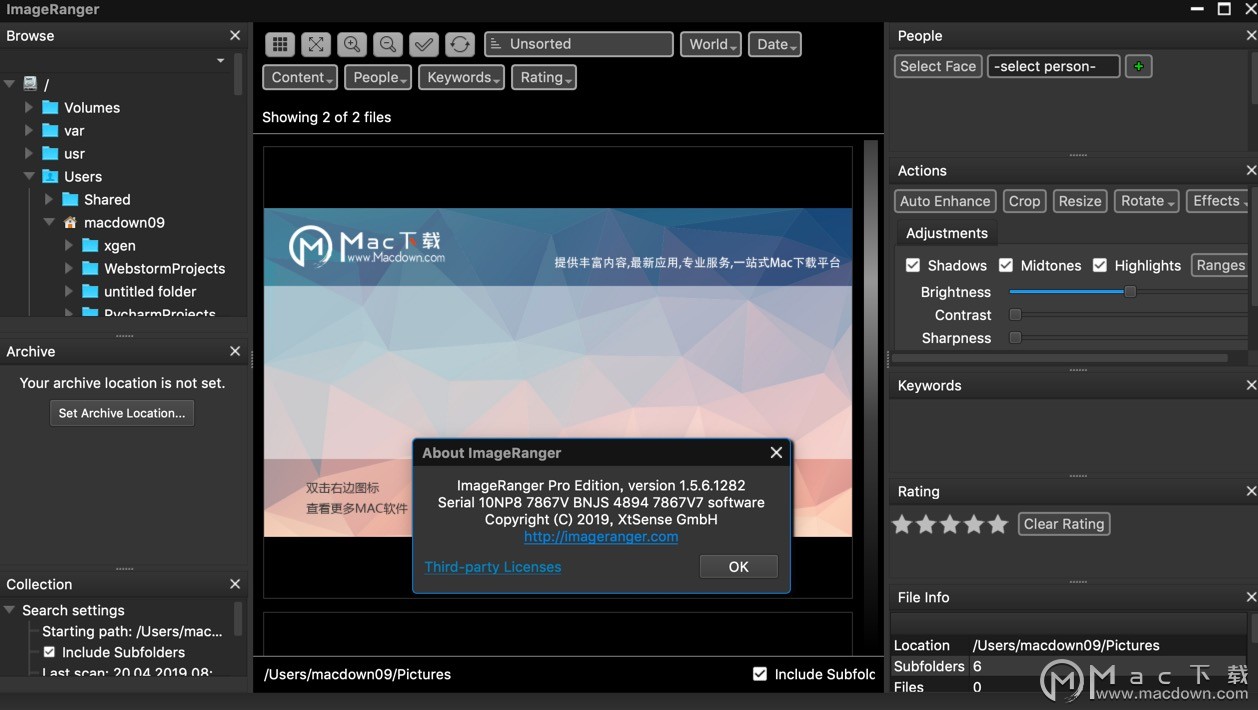Close the Keywords panel
Image resolution: width=1258 pixels, height=710 pixels.
[1251, 385]
